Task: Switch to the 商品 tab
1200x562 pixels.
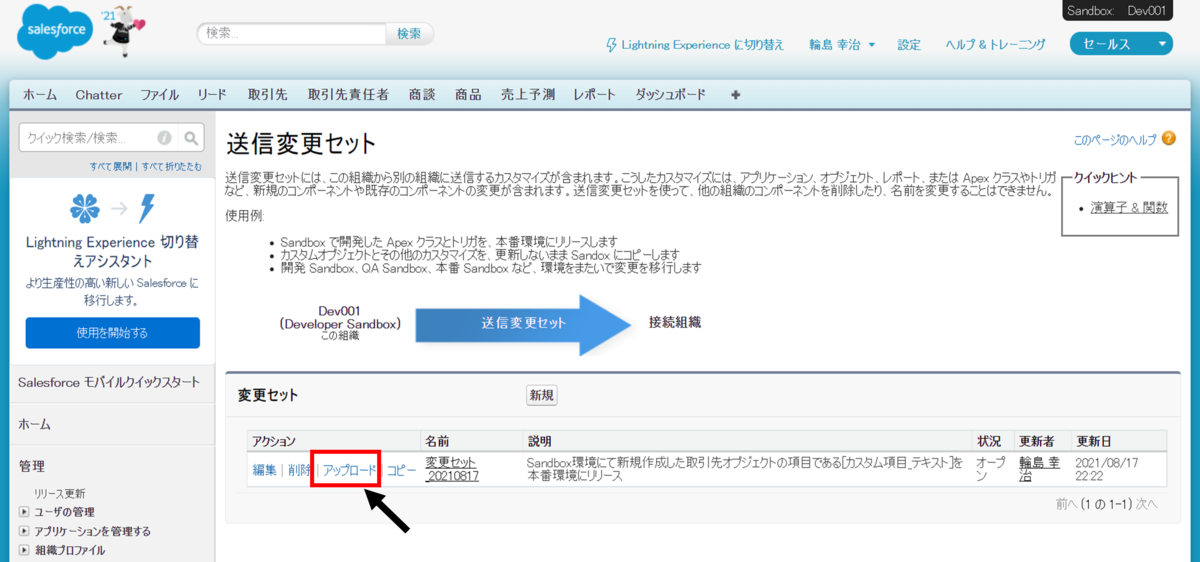Action: tap(468, 95)
